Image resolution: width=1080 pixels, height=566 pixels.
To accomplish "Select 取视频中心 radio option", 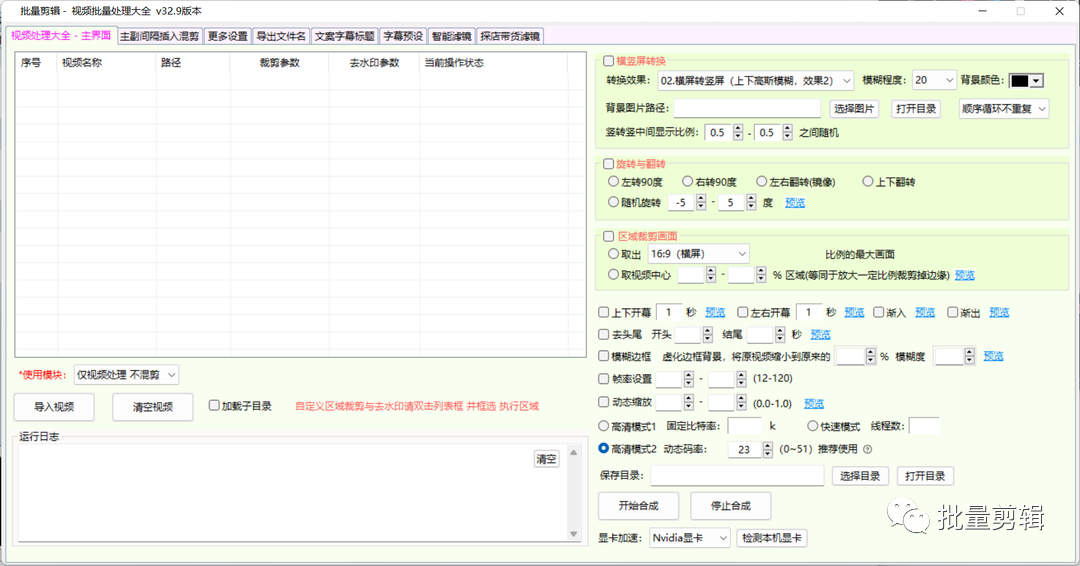I will 613,275.
